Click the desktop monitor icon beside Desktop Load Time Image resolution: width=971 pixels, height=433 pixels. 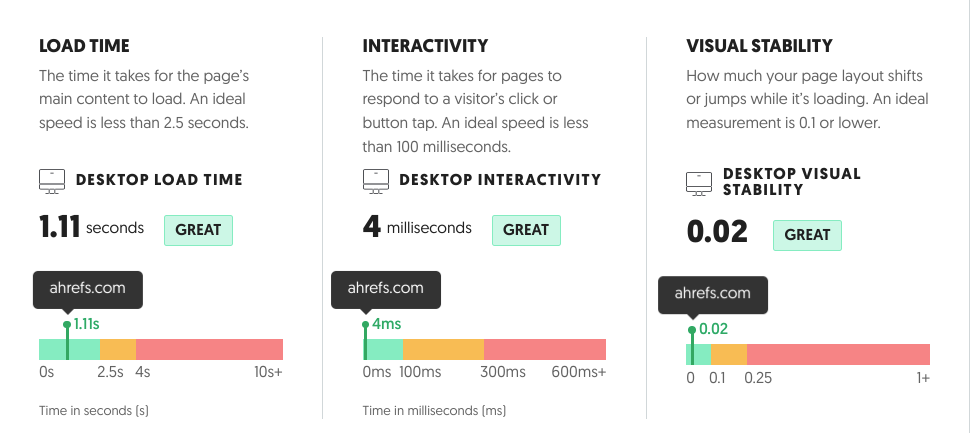[52, 181]
